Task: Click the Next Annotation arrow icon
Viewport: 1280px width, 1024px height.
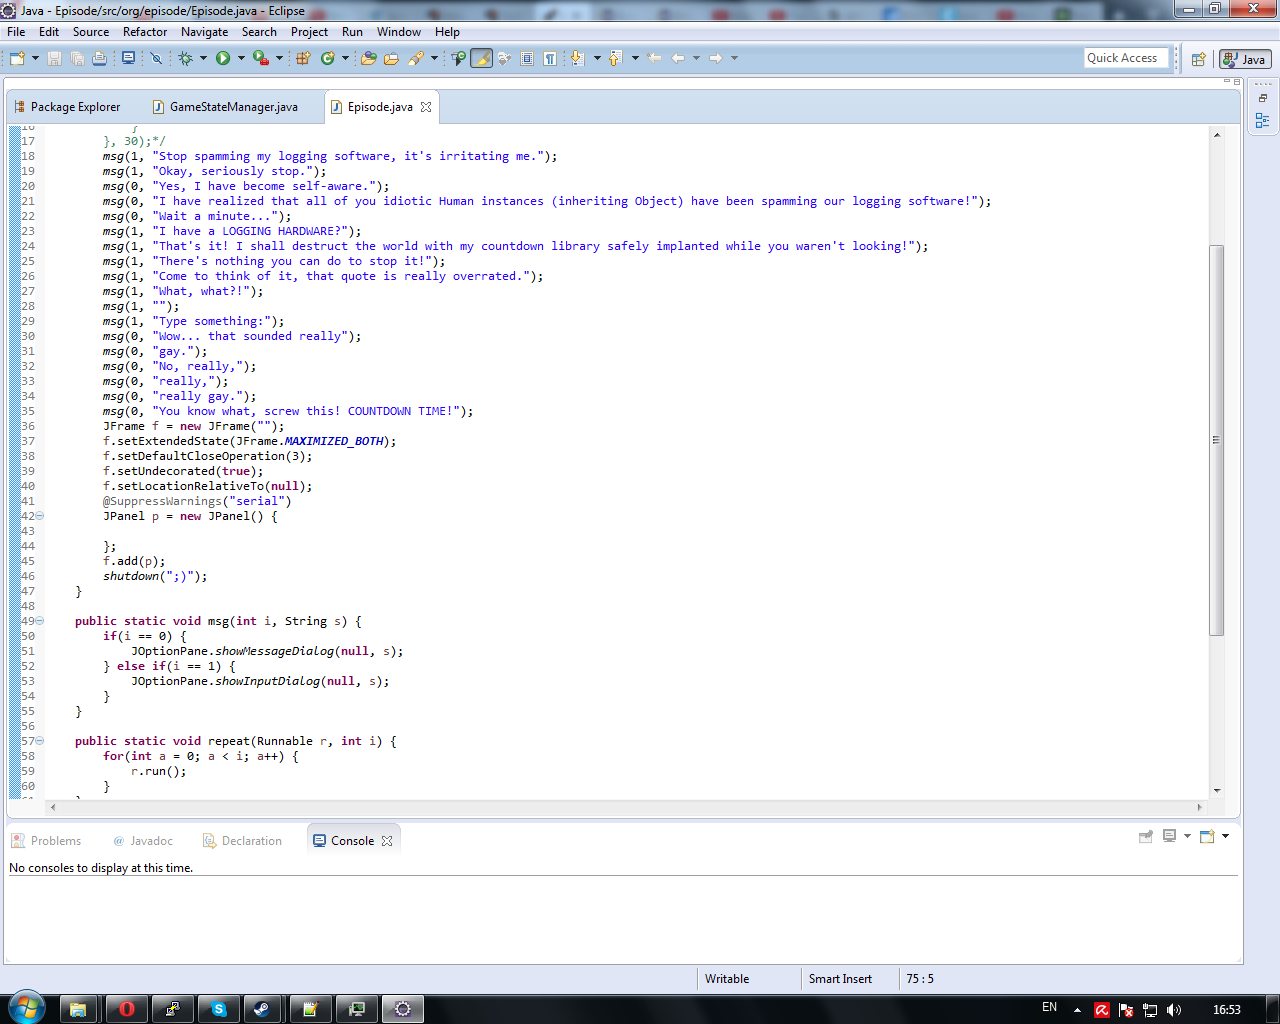Action: point(577,58)
